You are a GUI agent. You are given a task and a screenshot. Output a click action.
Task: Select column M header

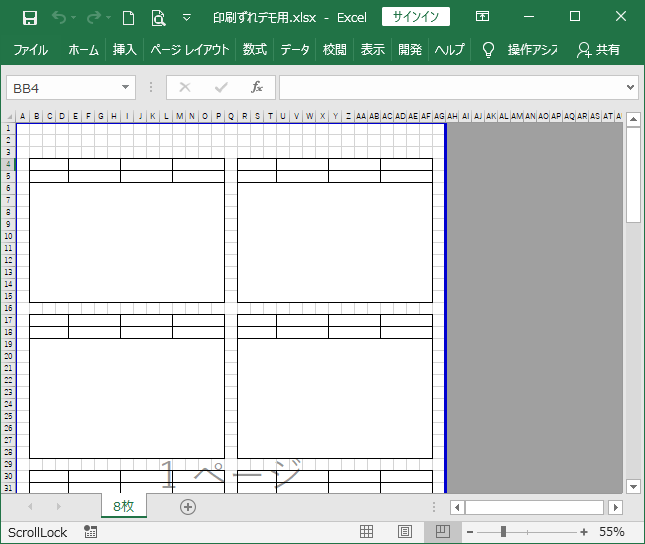click(179, 116)
